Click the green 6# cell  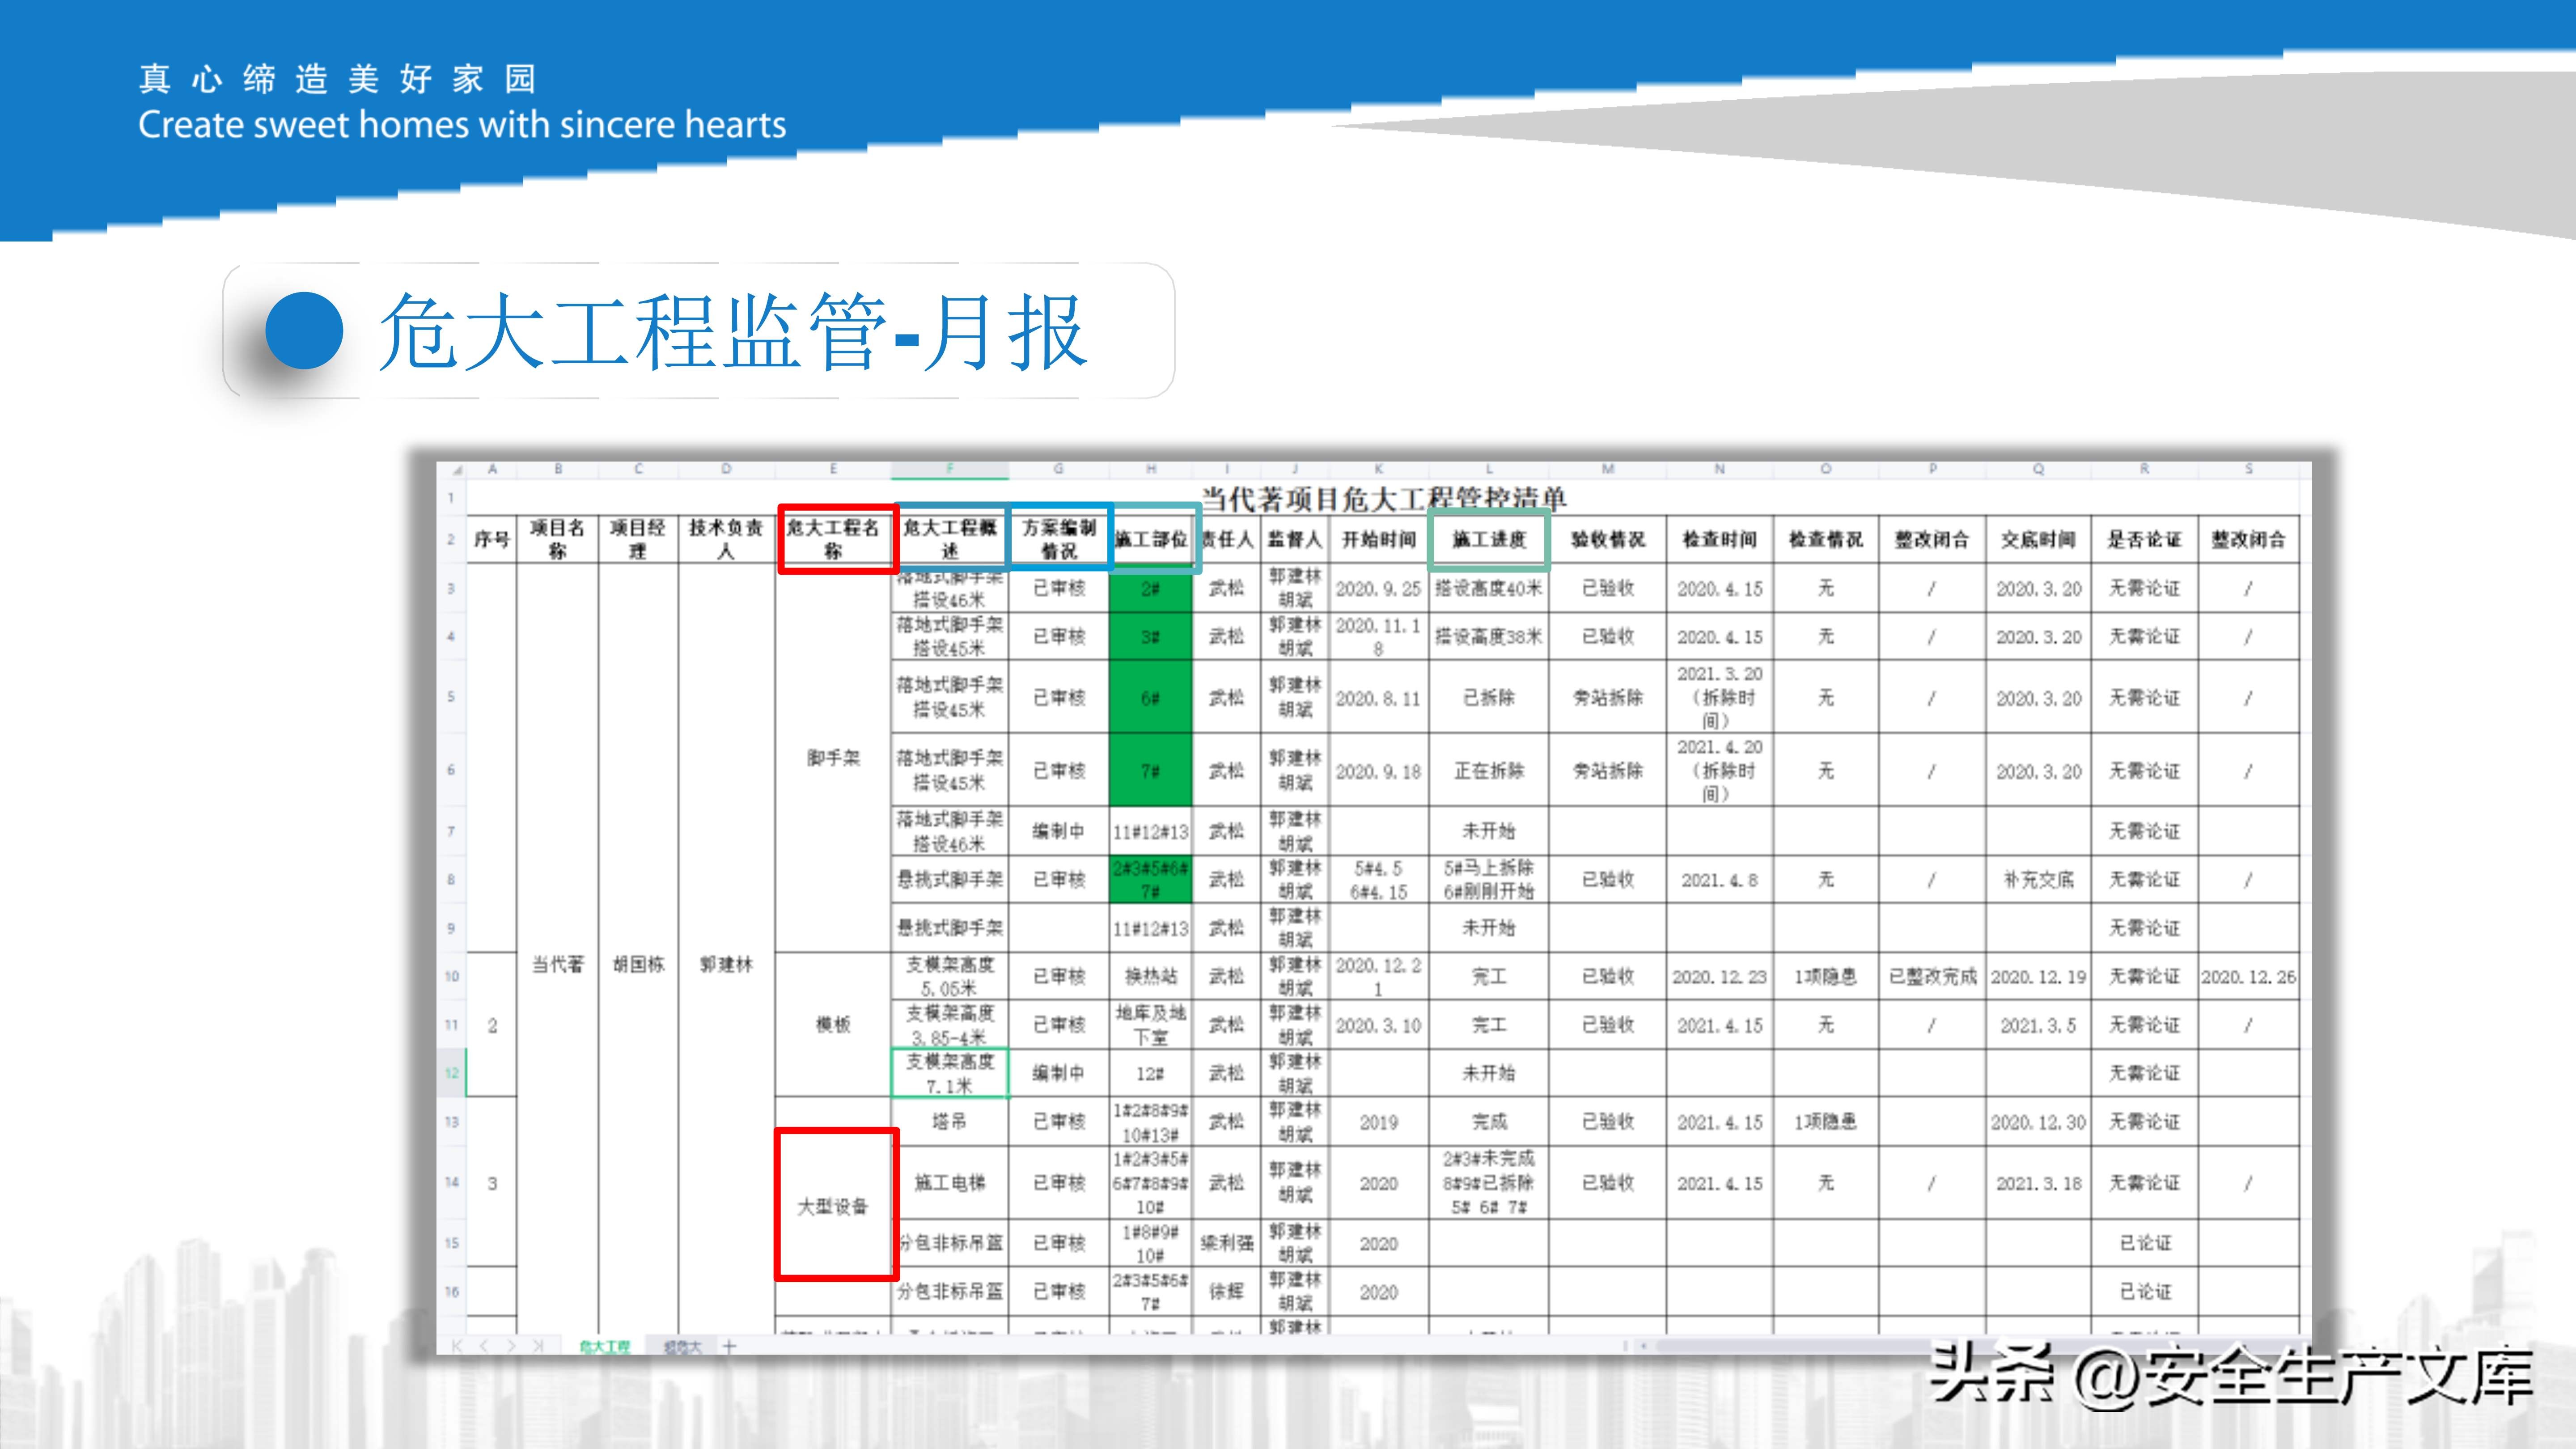tap(1151, 697)
